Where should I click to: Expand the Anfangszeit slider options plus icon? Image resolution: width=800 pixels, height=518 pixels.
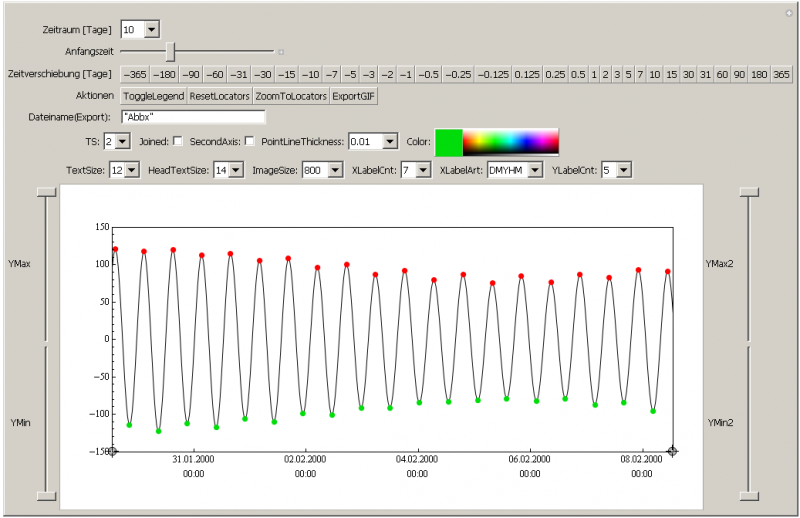[x=281, y=52]
